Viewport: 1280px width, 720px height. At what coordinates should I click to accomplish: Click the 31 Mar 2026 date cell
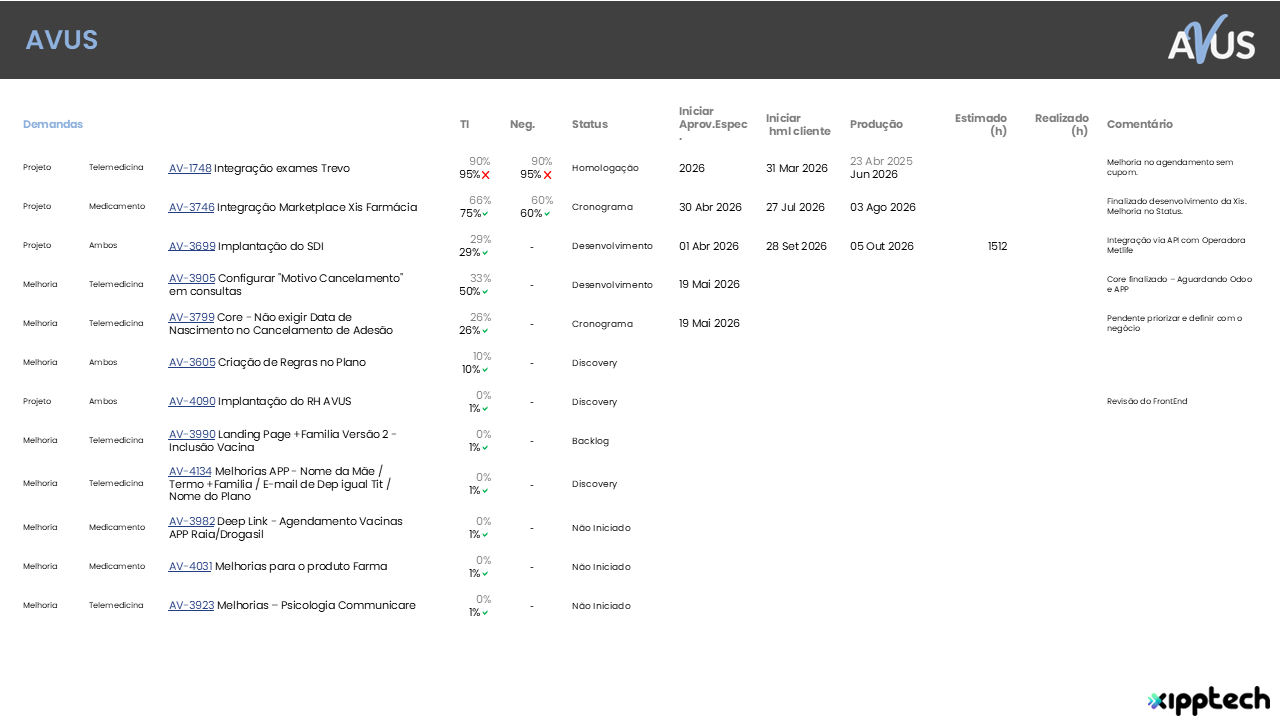[x=797, y=168]
